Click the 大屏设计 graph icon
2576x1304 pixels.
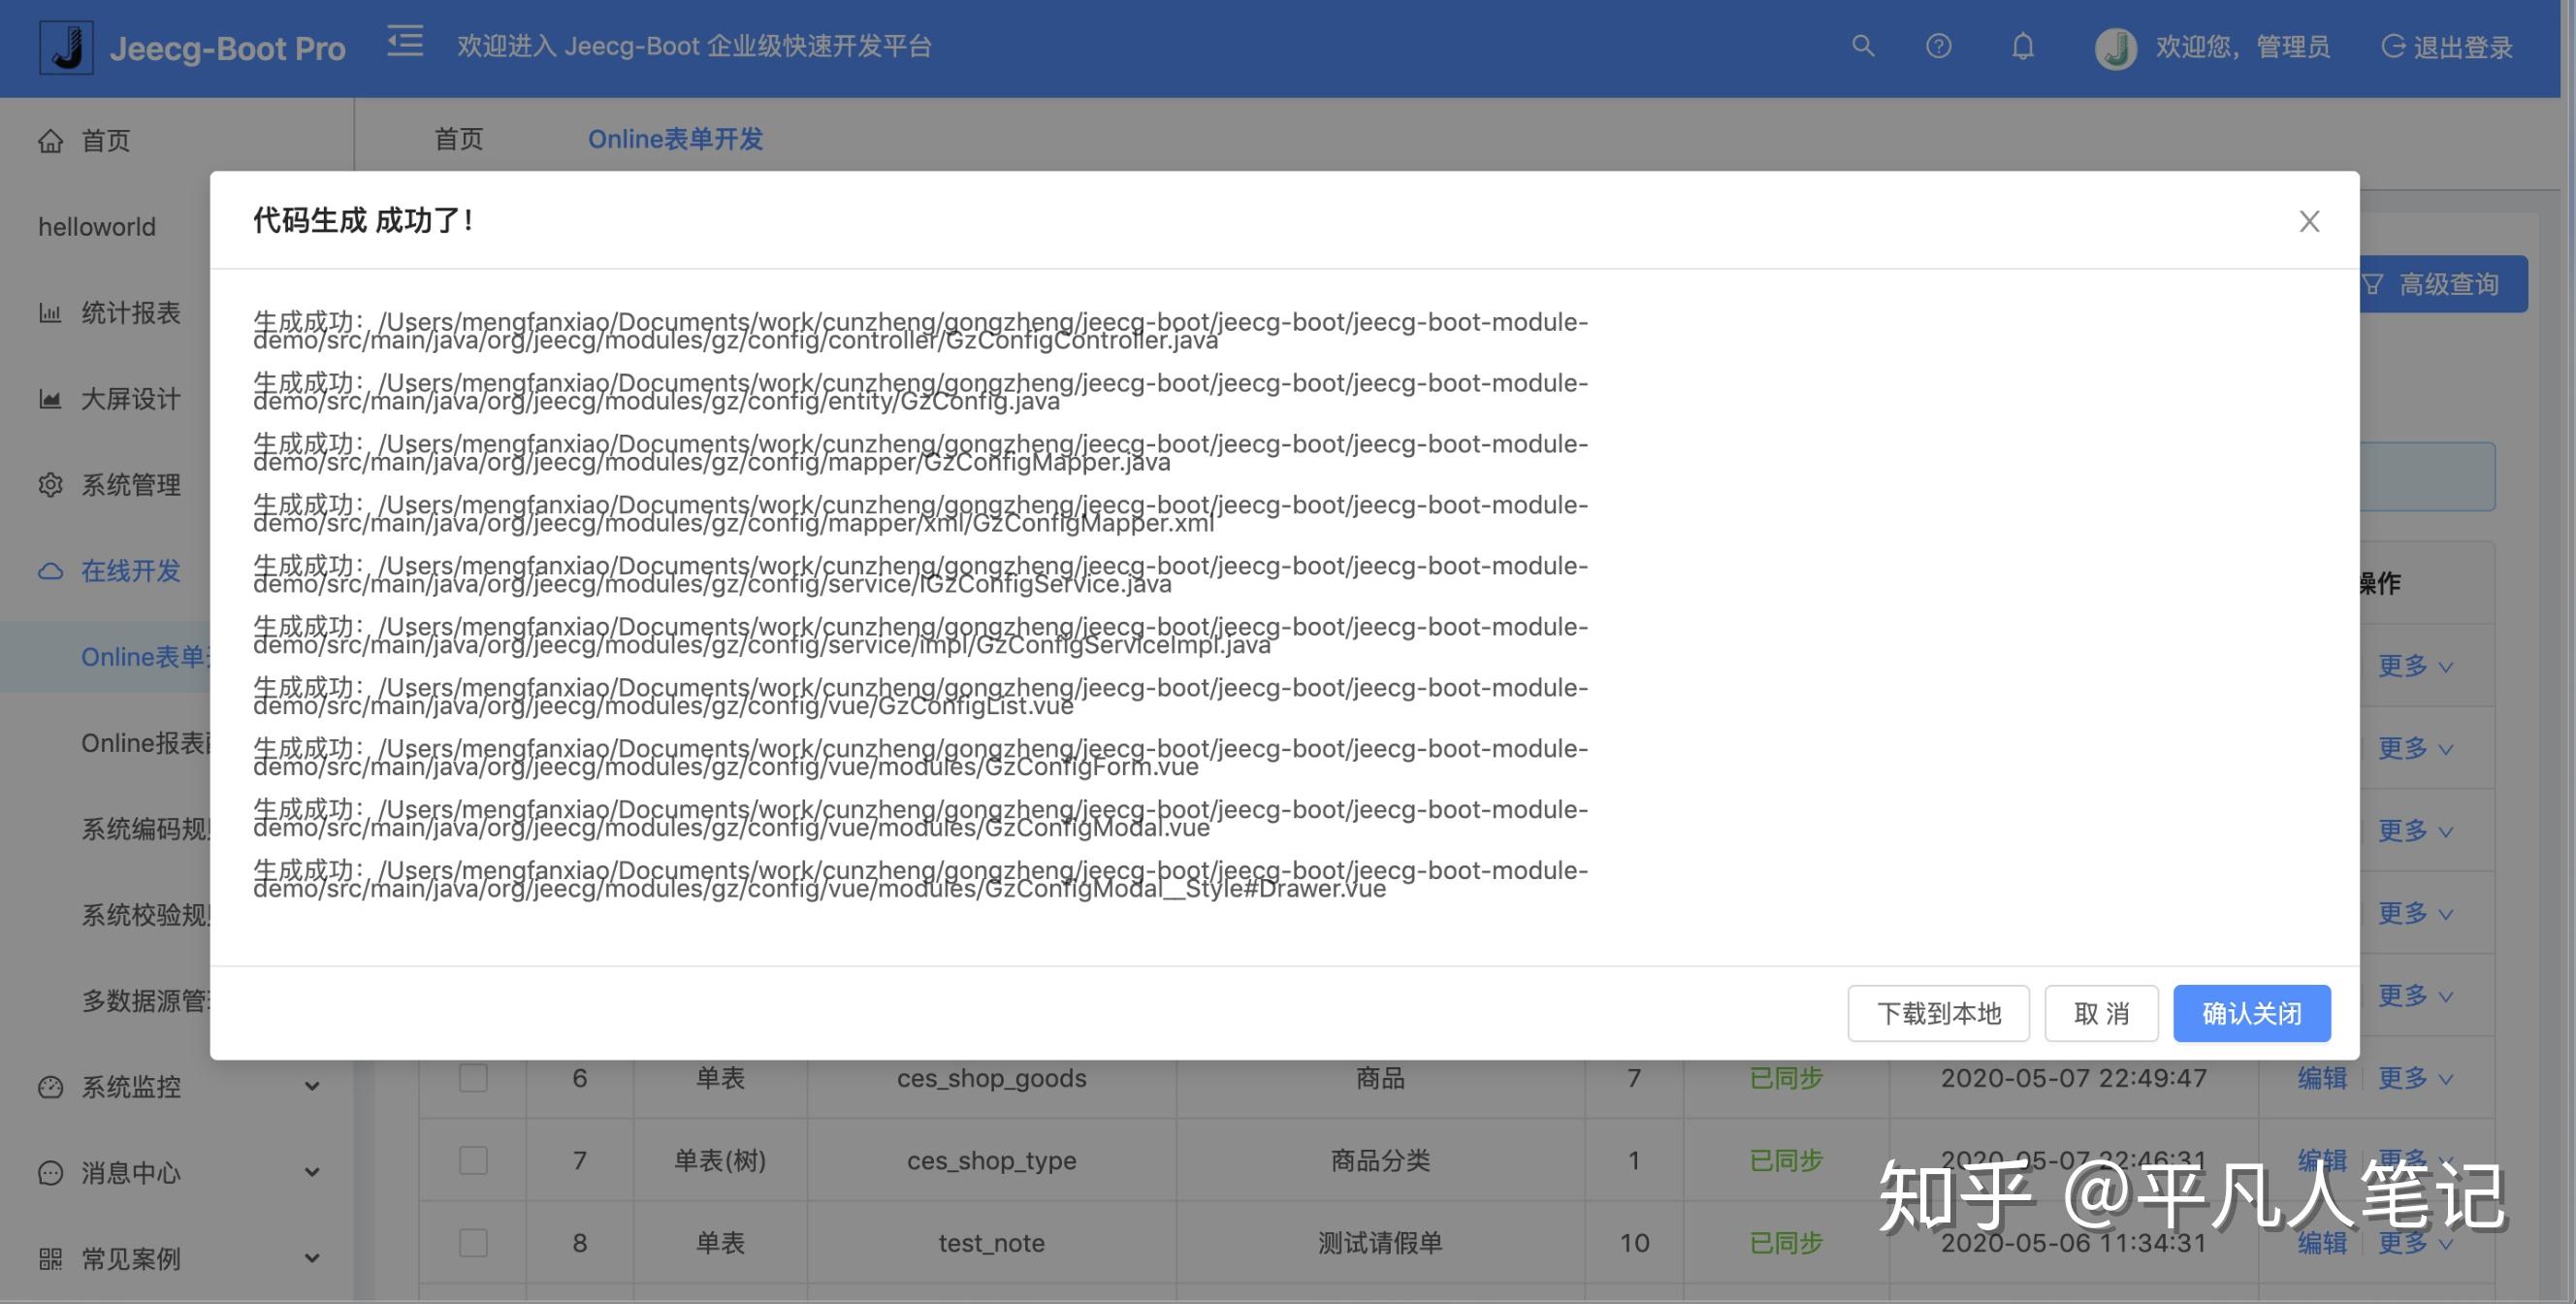click(x=49, y=399)
